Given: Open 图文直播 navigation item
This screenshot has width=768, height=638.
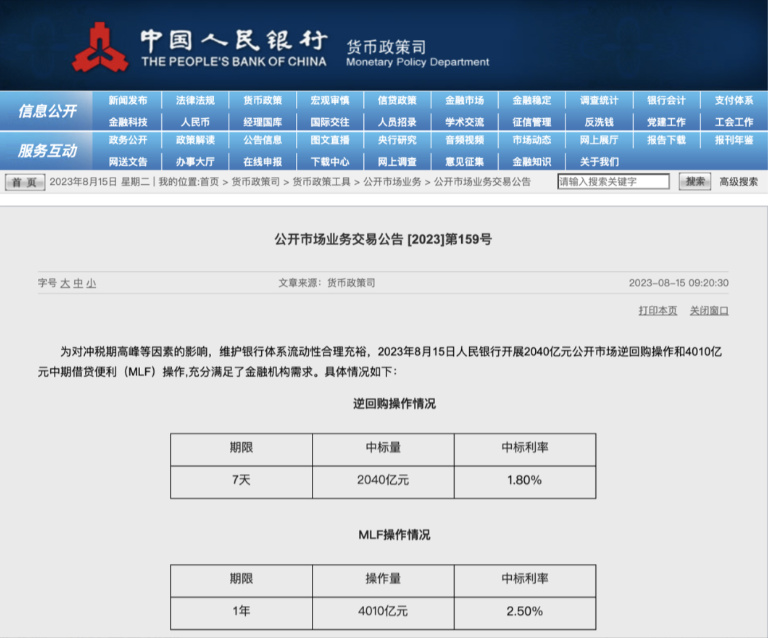Looking at the screenshot, I should (330, 140).
